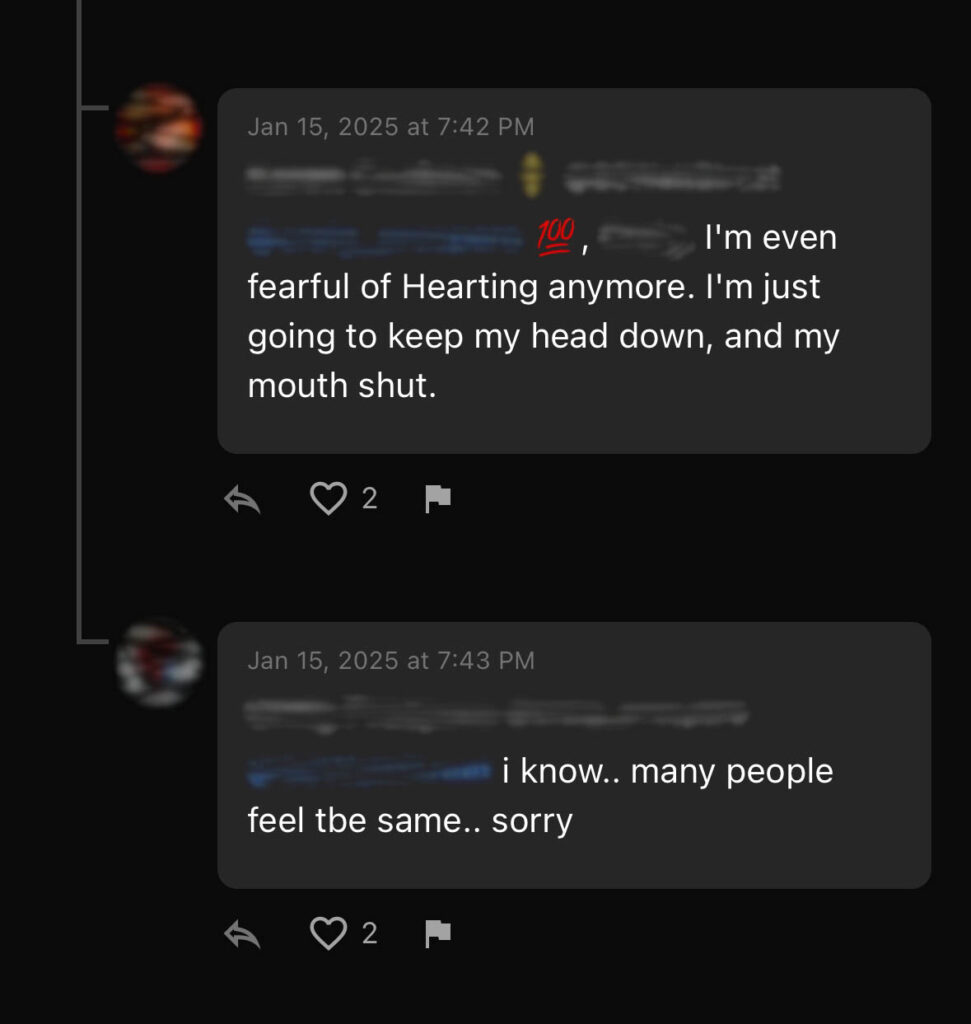The width and height of the screenshot is (971, 1024).
Task: Open the 7:42 PM commenter's avatar
Action: pyautogui.click(x=159, y=128)
